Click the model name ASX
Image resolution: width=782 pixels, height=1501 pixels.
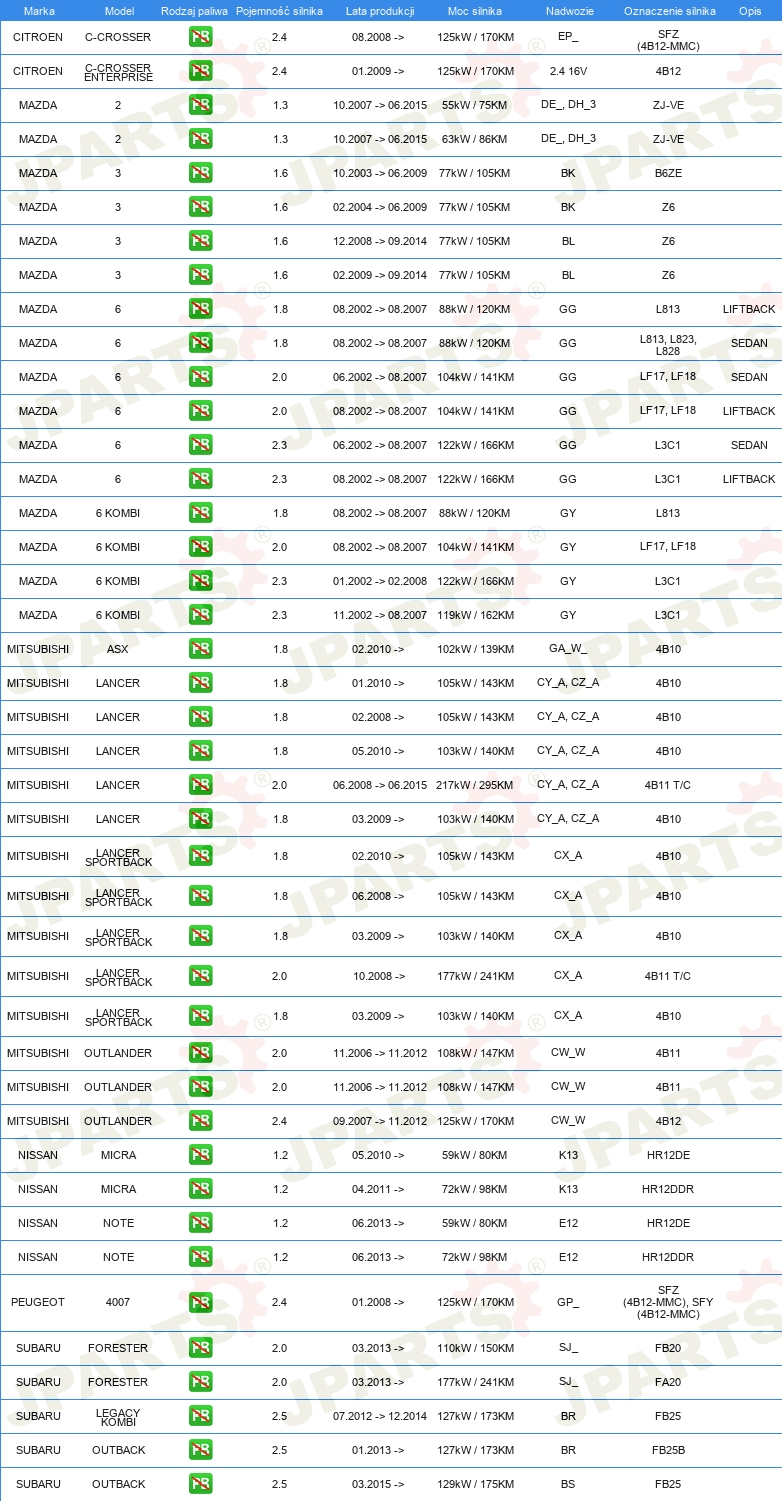[x=118, y=649]
